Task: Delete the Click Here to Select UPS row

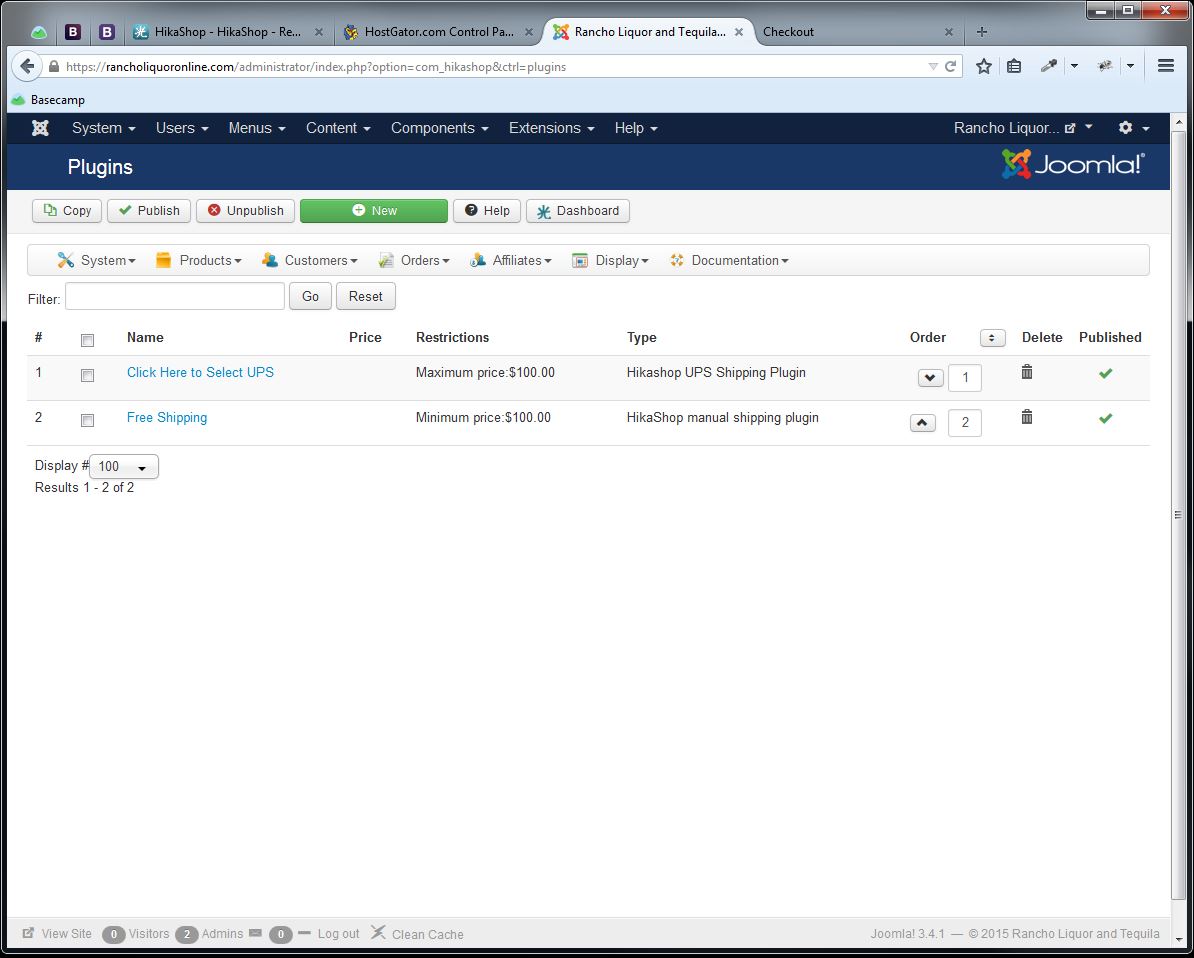Action: click(1026, 372)
